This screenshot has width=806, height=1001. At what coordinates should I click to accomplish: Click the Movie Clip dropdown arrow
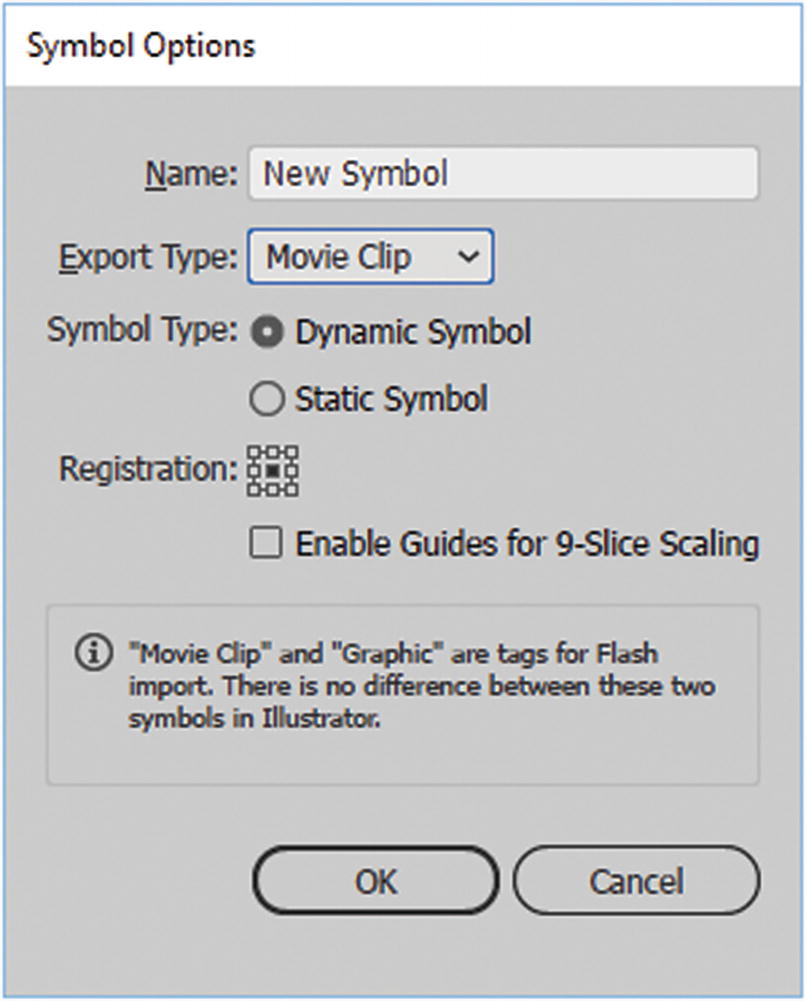point(467,258)
